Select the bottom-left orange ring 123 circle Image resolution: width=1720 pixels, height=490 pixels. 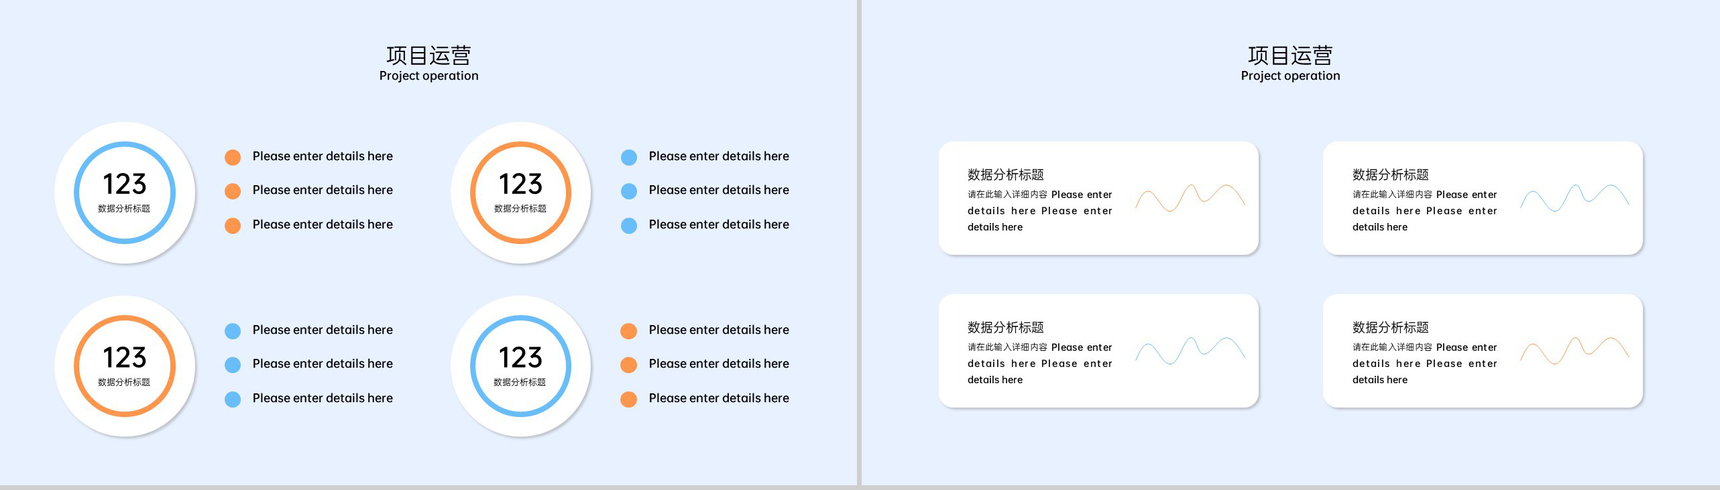click(125, 366)
